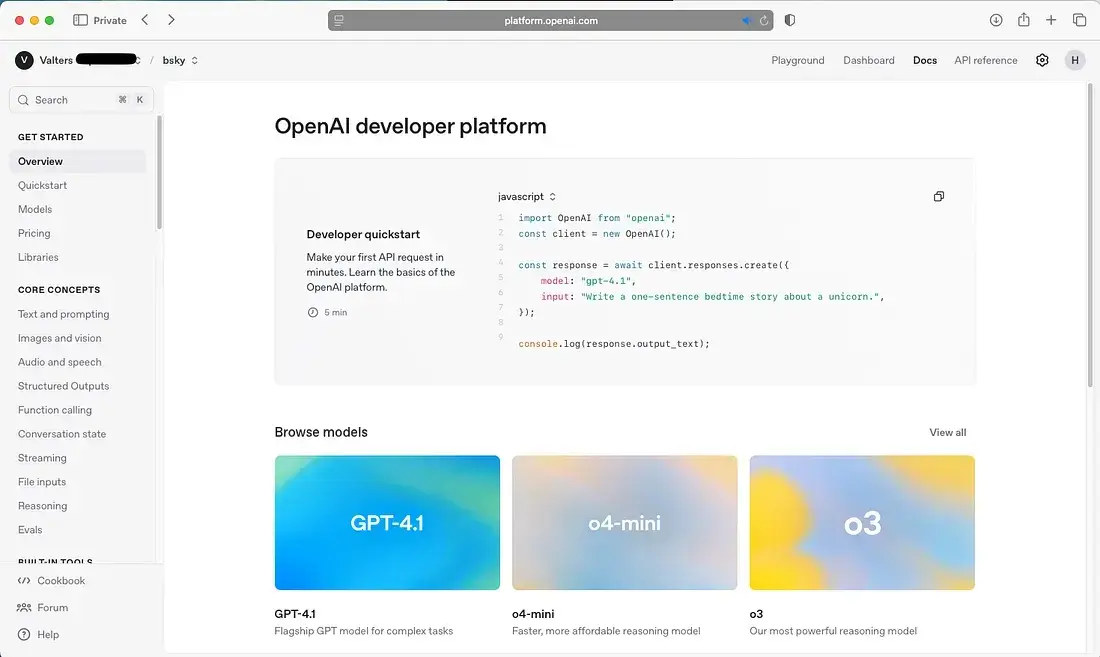Click the Developer quickstart heading
This screenshot has height=657, width=1100.
(363, 234)
